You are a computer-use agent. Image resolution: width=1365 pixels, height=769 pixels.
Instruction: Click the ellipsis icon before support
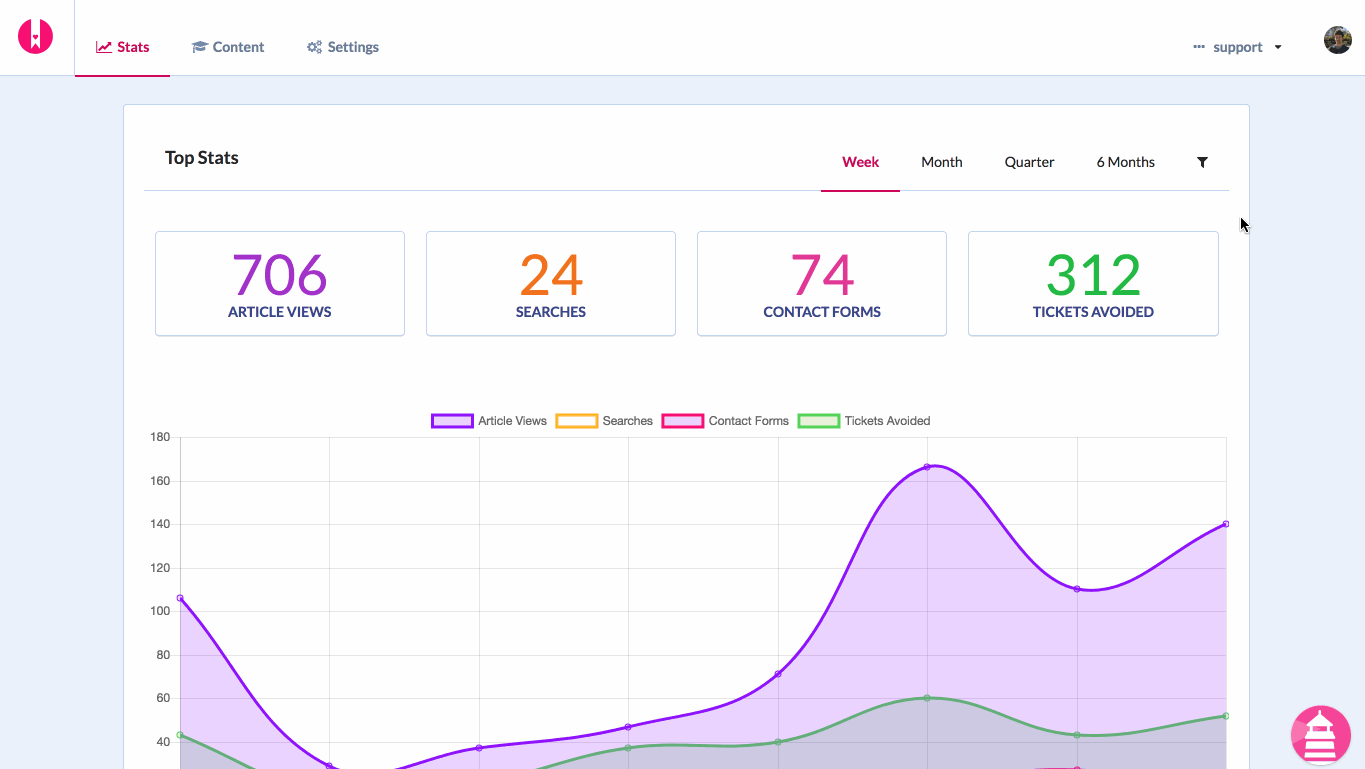1198,46
